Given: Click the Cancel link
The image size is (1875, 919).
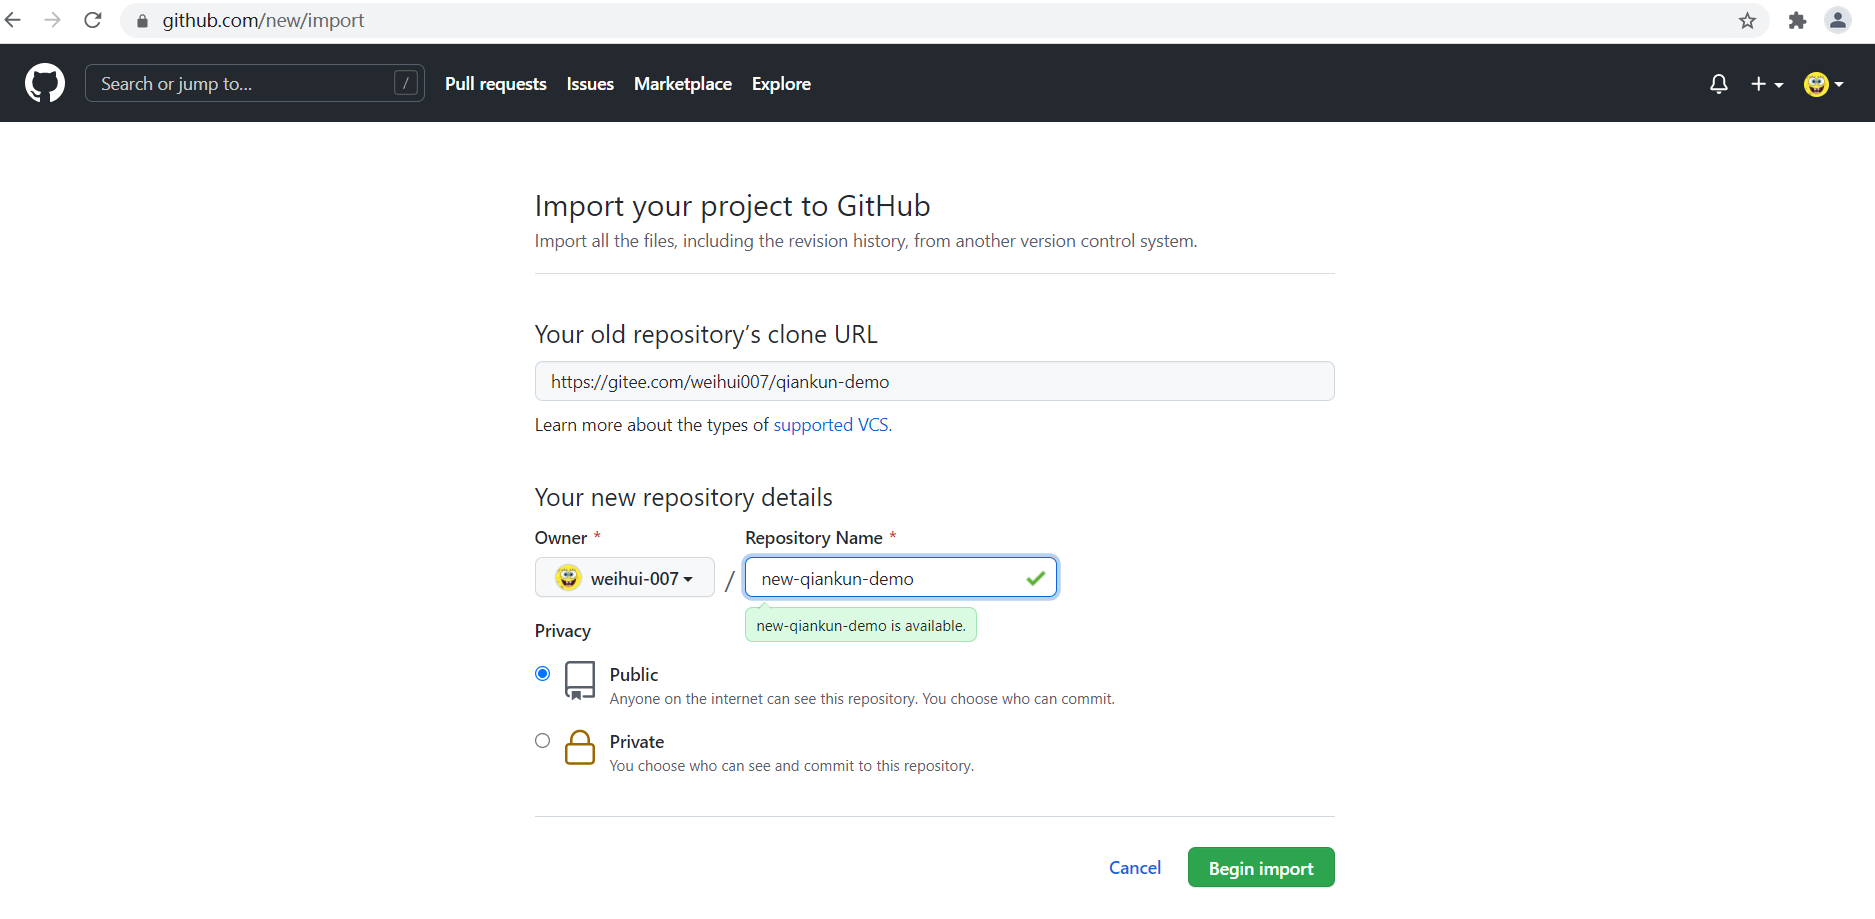Looking at the screenshot, I should 1134,867.
